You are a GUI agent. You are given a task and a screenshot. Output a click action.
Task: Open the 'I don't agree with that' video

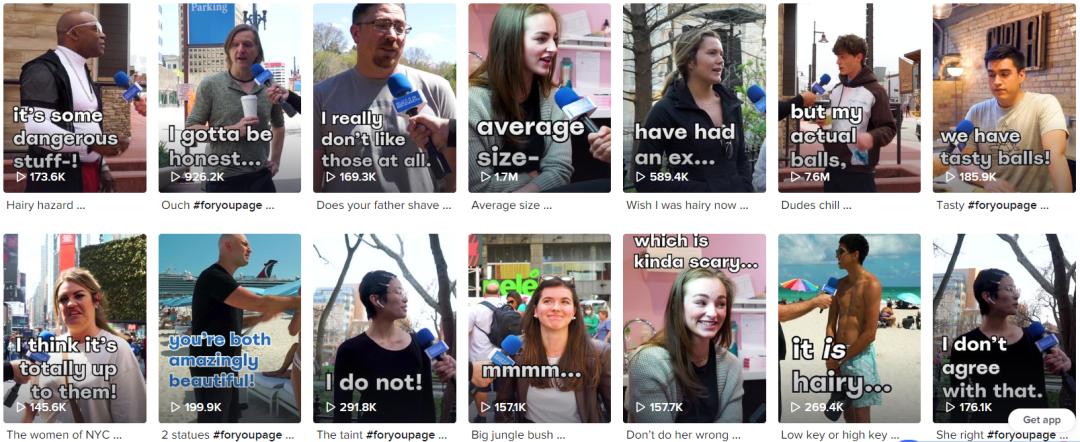click(x=1004, y=328)
